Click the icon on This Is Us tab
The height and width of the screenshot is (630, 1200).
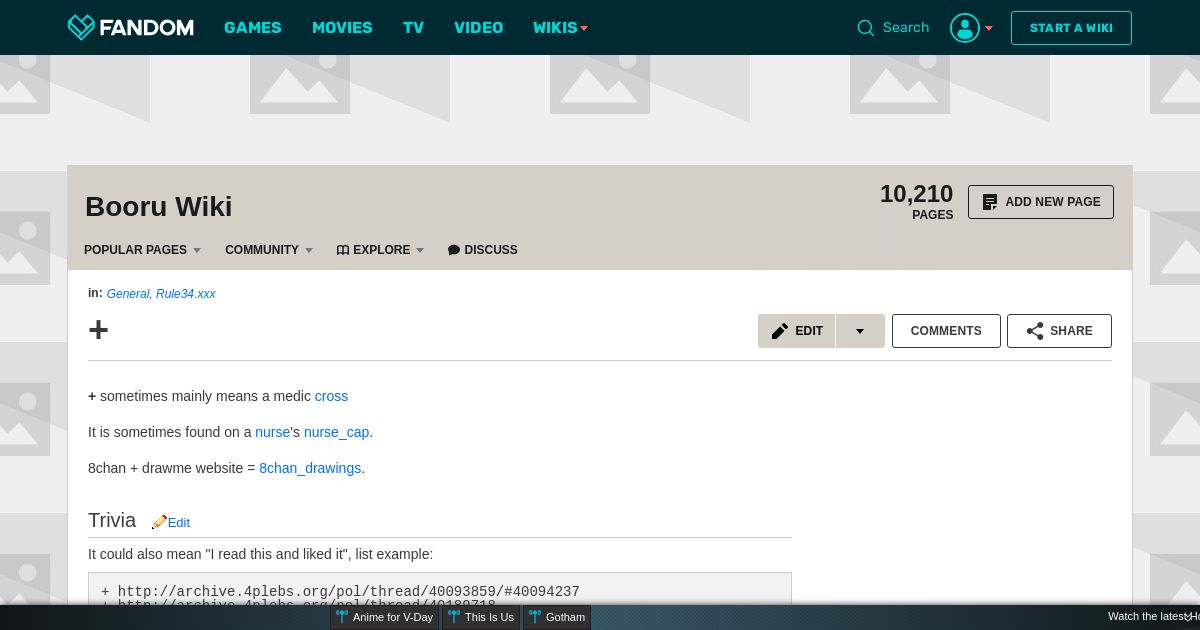point(454,617)
